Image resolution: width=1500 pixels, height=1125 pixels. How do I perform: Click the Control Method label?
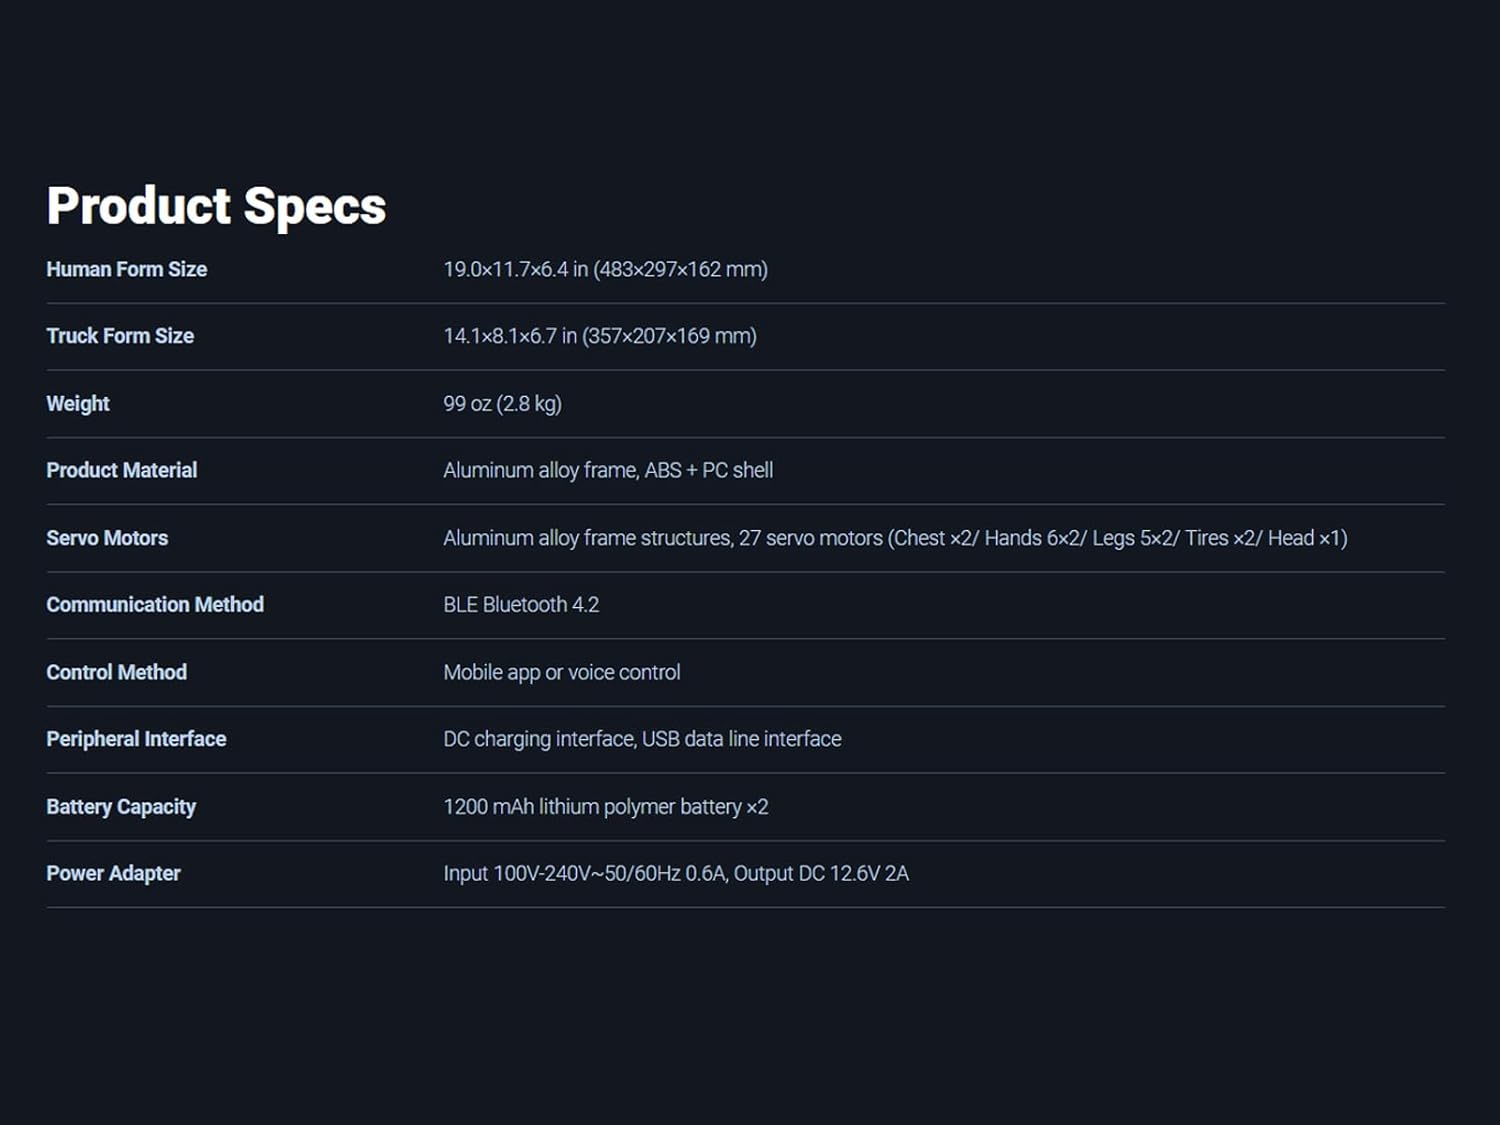[117, 672]
